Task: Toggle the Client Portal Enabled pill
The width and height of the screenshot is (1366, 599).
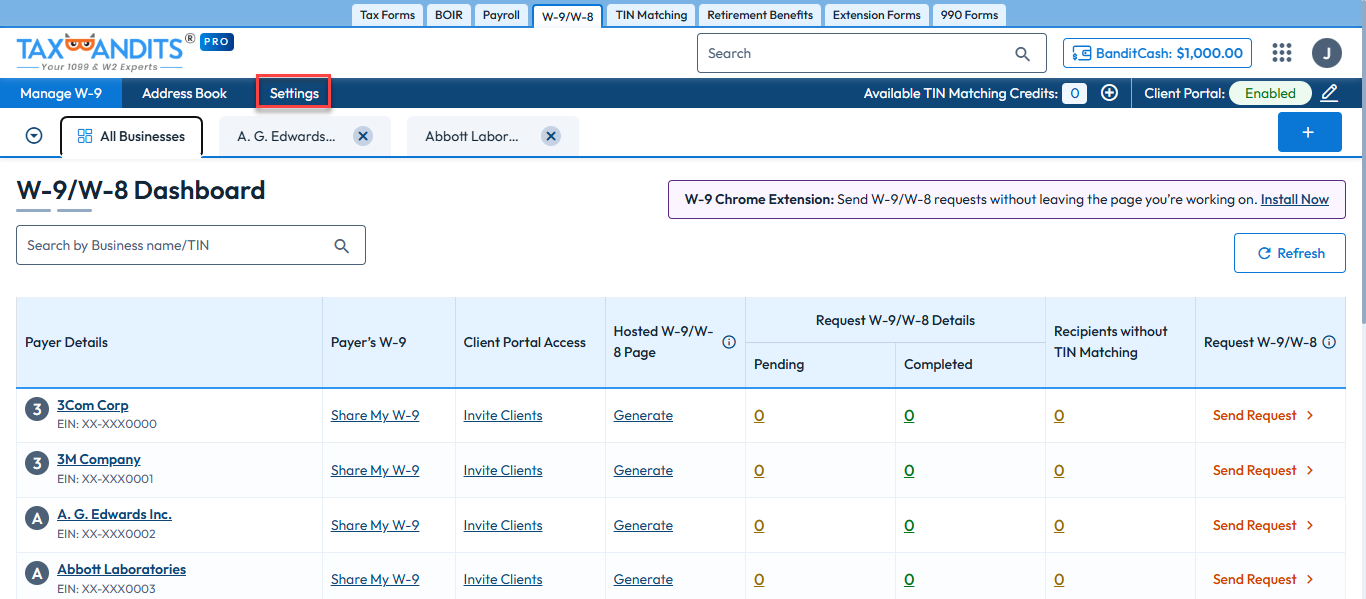Action: (1270, 93)
